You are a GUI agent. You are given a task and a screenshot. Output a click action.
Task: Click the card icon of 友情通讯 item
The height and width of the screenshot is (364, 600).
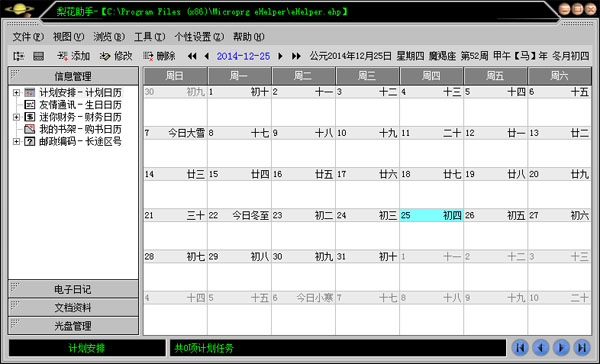tap(29, 104)
